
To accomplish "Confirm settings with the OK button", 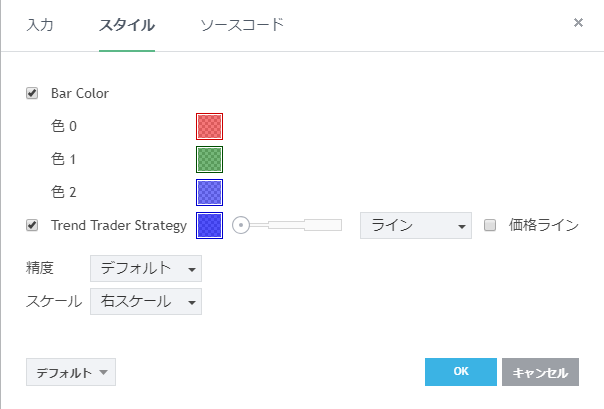I will tap(460, 372).
